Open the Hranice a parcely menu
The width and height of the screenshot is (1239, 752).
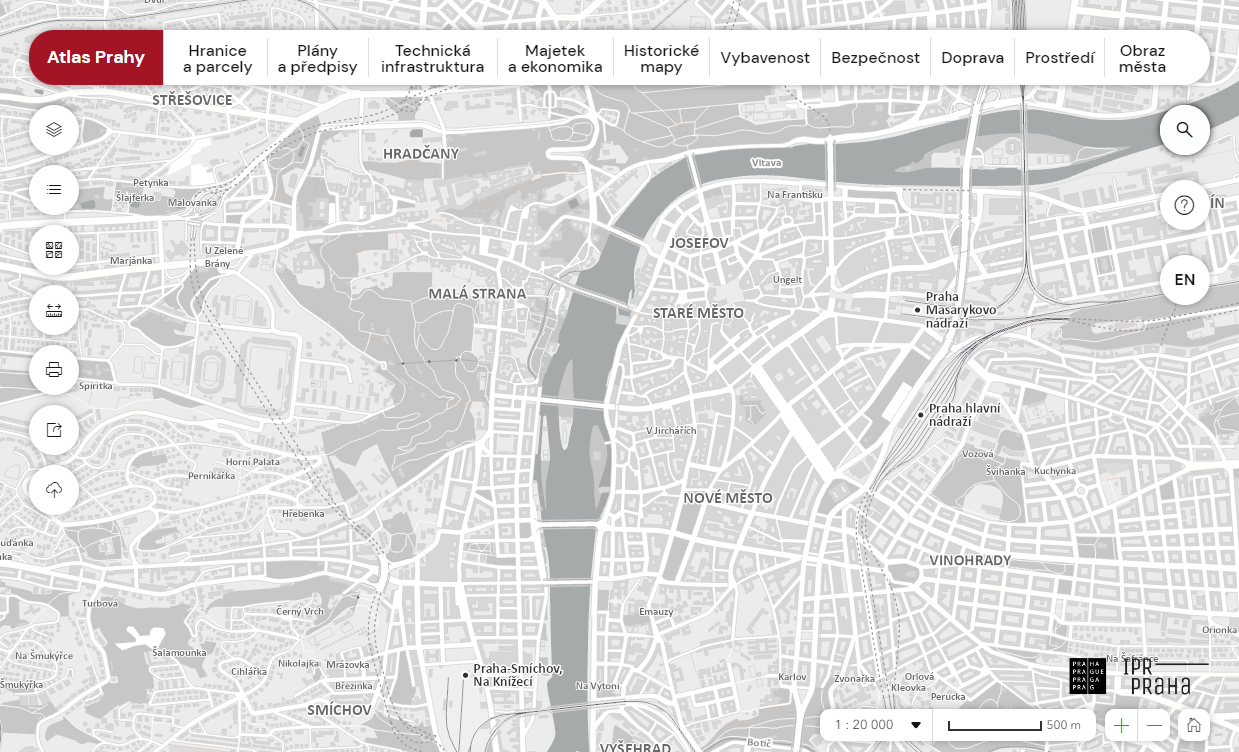click(217, 58)
